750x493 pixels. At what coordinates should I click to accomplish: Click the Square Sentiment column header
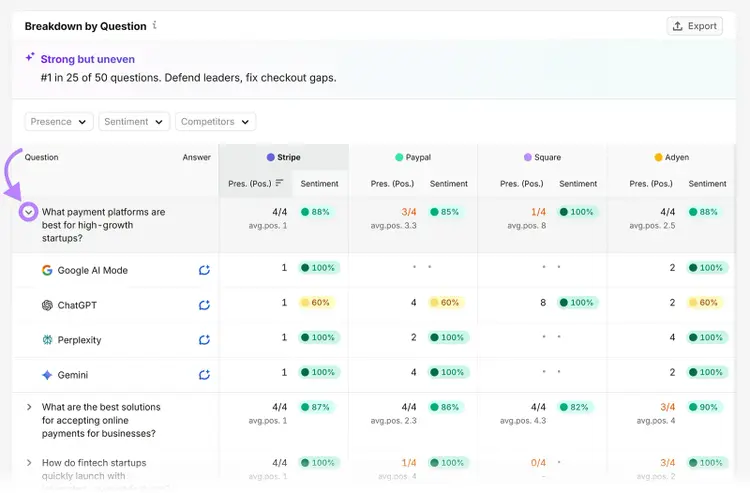tap(578, 184)
